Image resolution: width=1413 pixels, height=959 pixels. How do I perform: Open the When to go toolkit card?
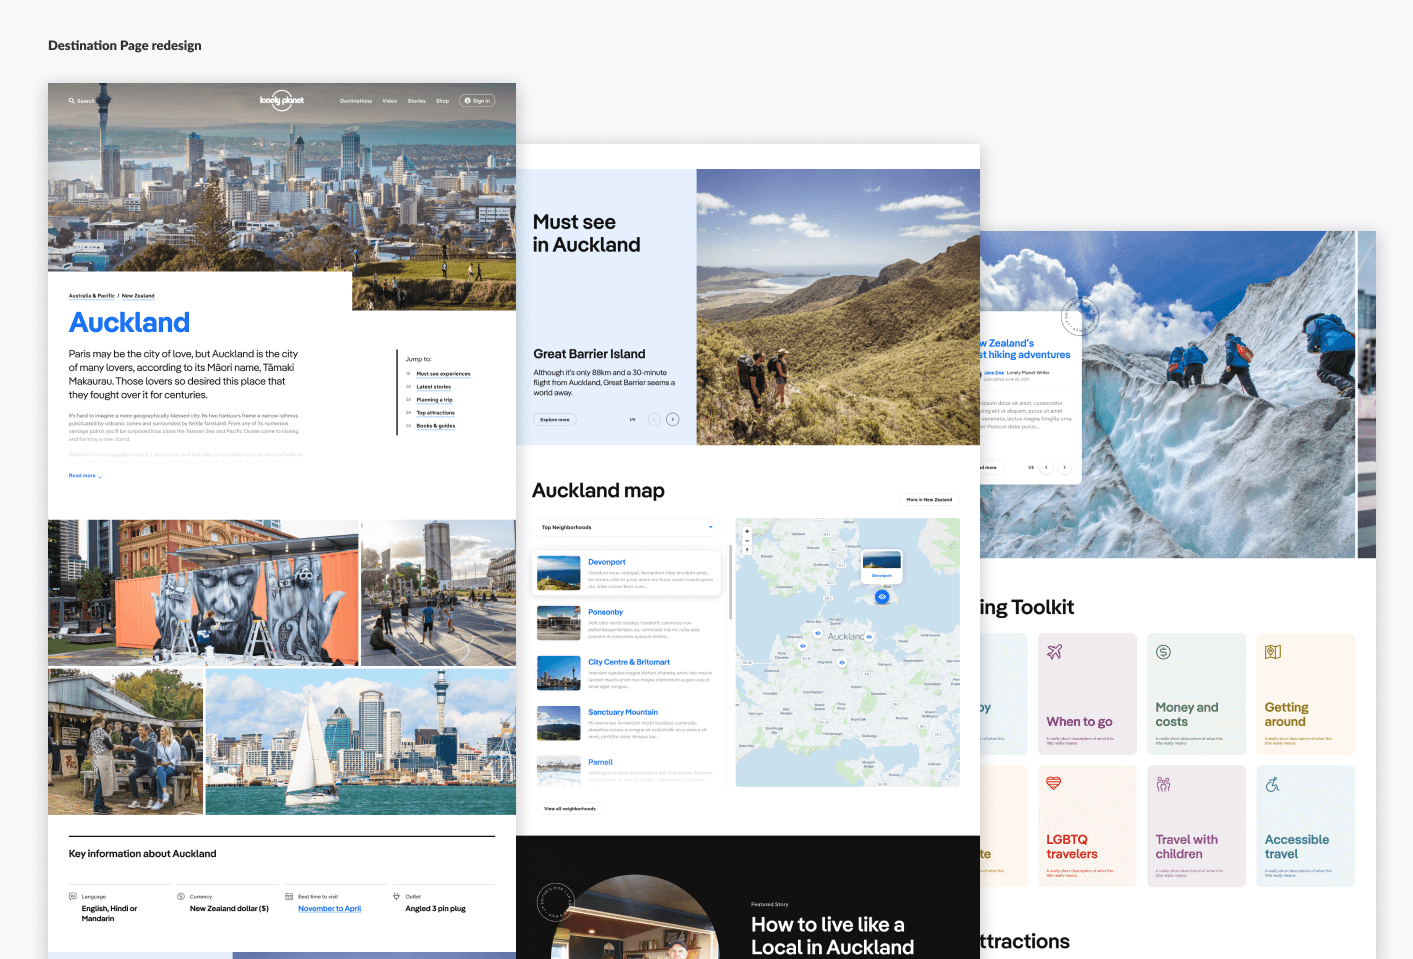click(1087, 694)
